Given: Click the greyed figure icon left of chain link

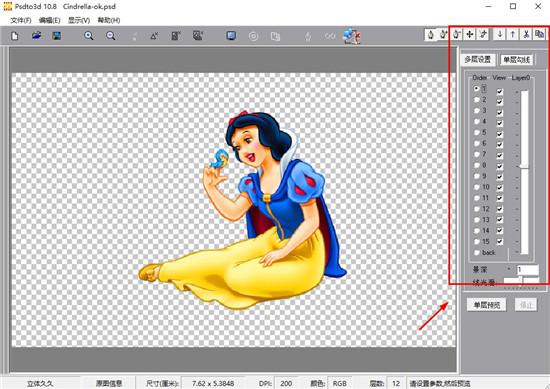Looking at the screenshot, I should (x=308, y=36).
